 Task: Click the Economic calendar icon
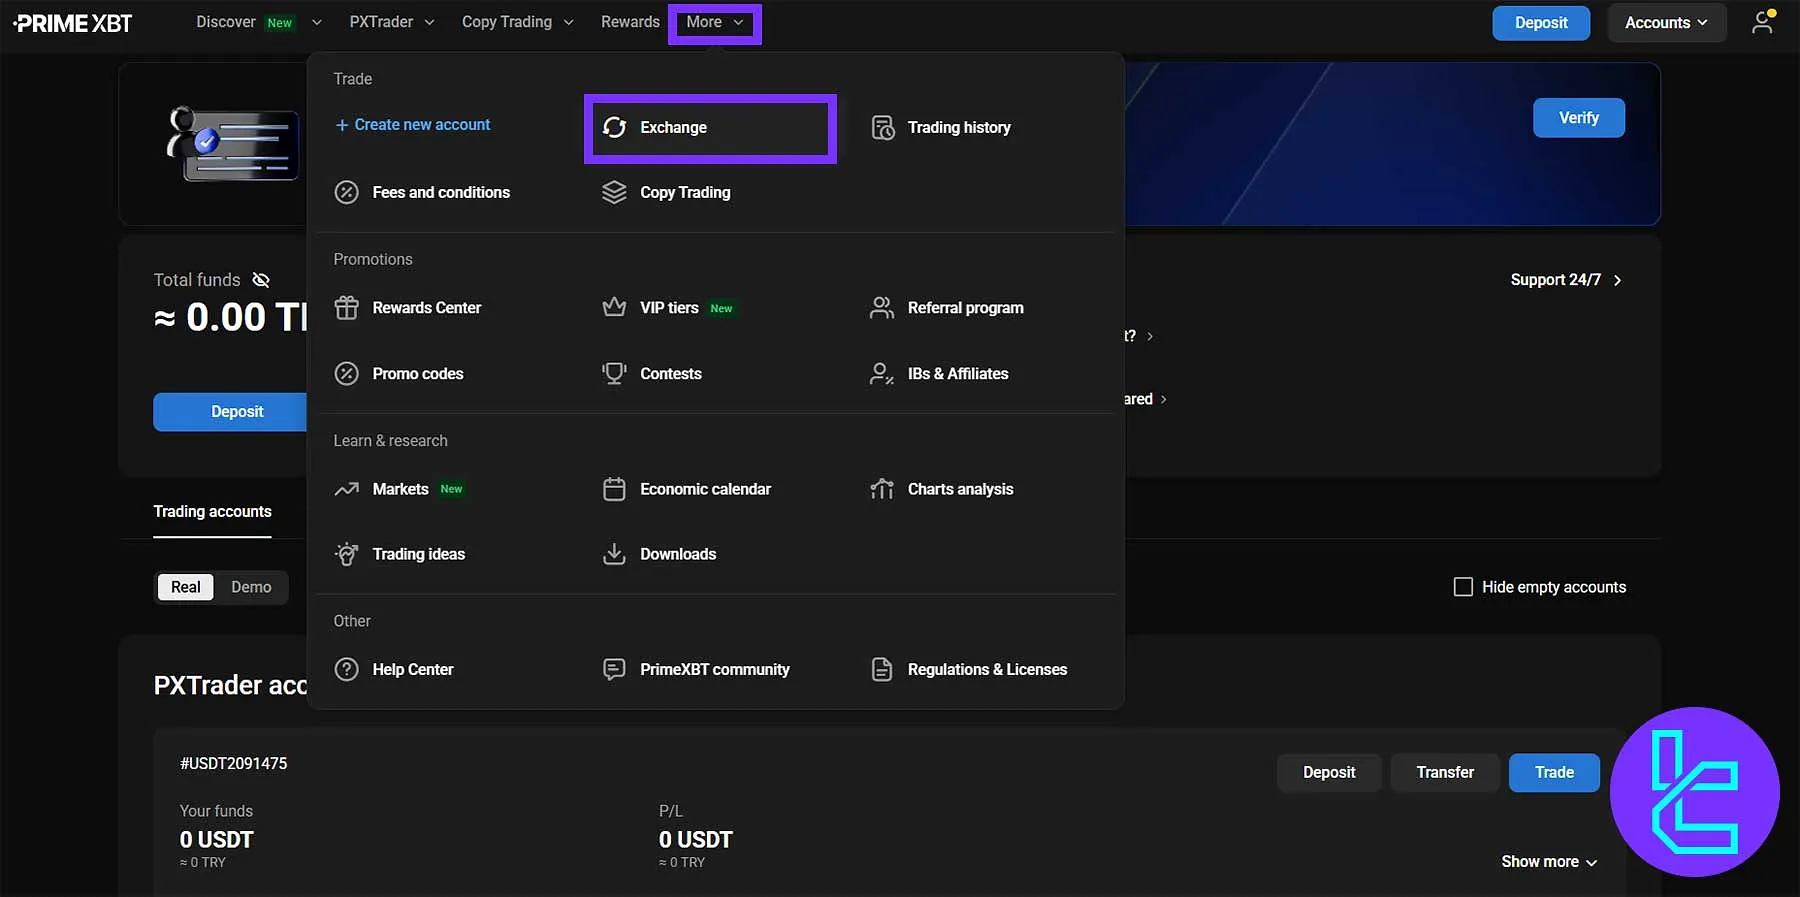(x=614, y=489)
